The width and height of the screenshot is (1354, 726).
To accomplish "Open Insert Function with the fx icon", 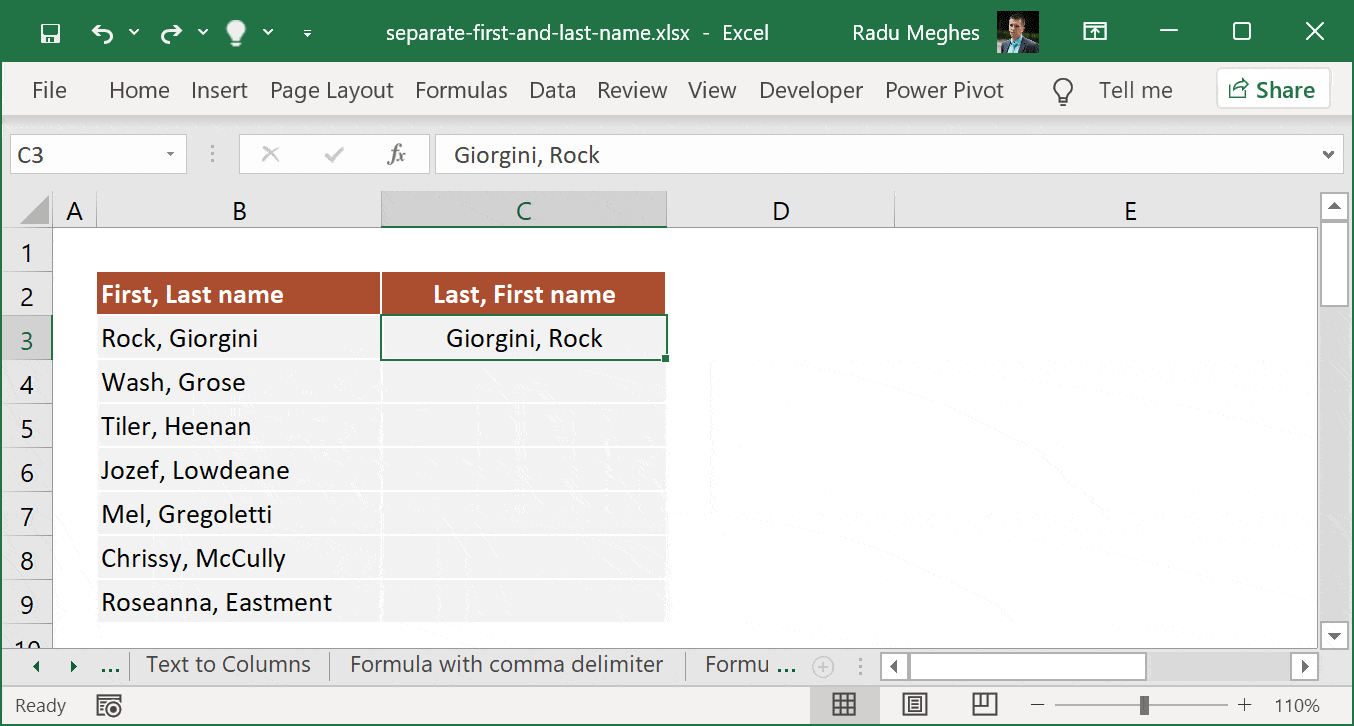I will [x=396, y=154].
